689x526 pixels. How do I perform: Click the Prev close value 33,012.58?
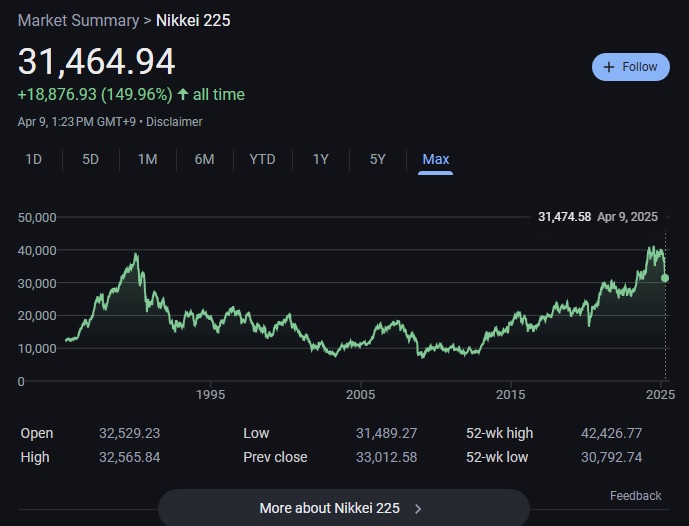[386, 457]
